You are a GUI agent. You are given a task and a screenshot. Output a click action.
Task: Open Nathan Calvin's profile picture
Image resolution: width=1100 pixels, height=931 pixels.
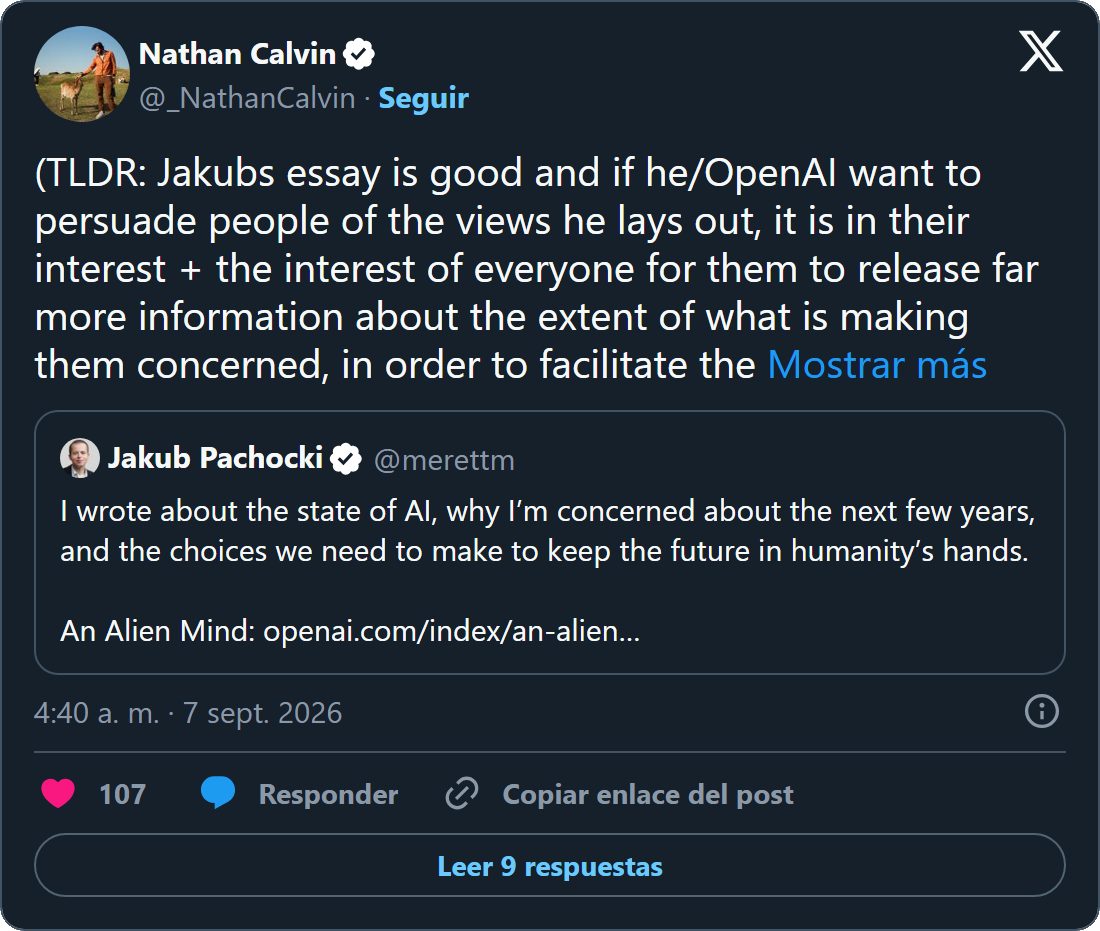[x=81, y=74]
